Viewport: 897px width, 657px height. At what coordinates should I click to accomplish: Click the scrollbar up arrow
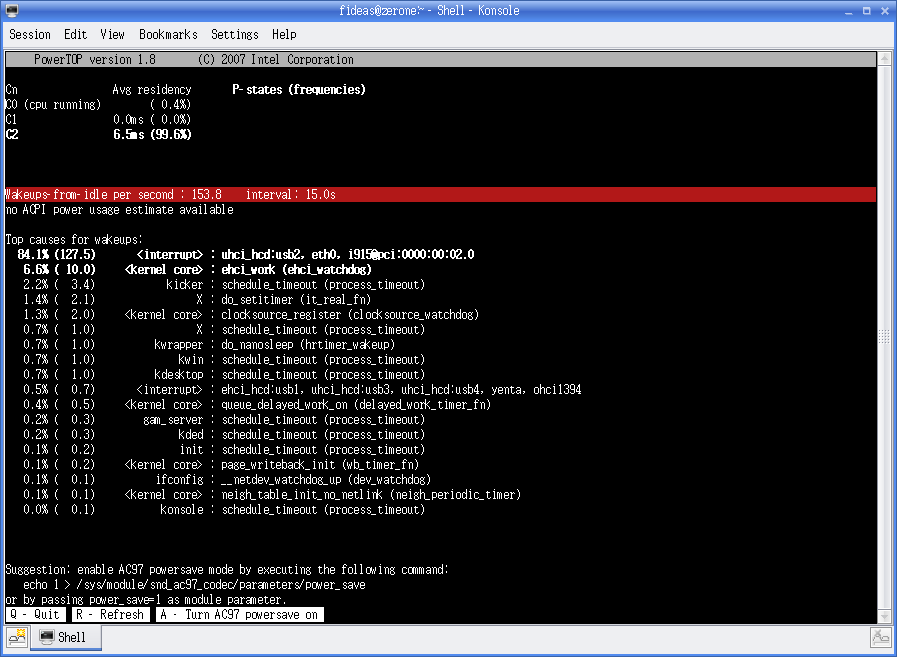(x=884, y=58)
